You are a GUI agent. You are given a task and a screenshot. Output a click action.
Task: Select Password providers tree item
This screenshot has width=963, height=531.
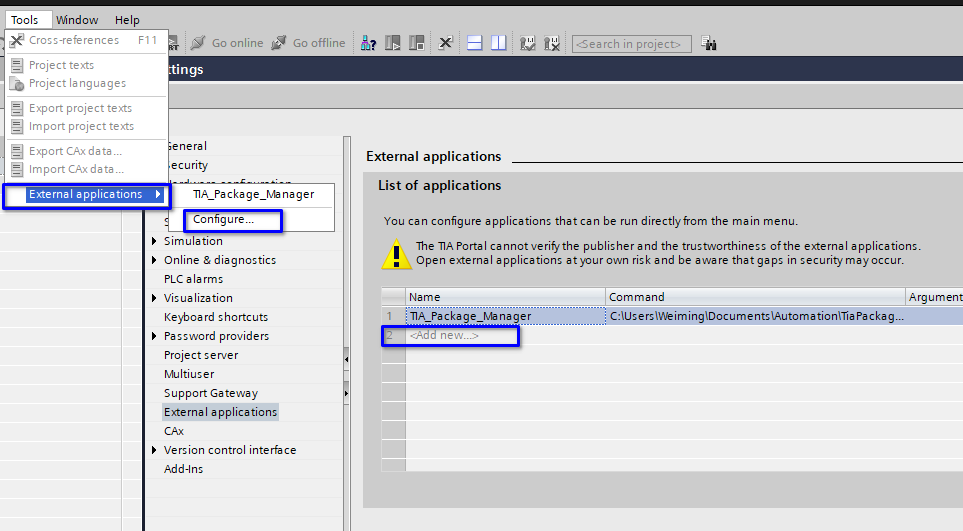click(x=216, y=336)
